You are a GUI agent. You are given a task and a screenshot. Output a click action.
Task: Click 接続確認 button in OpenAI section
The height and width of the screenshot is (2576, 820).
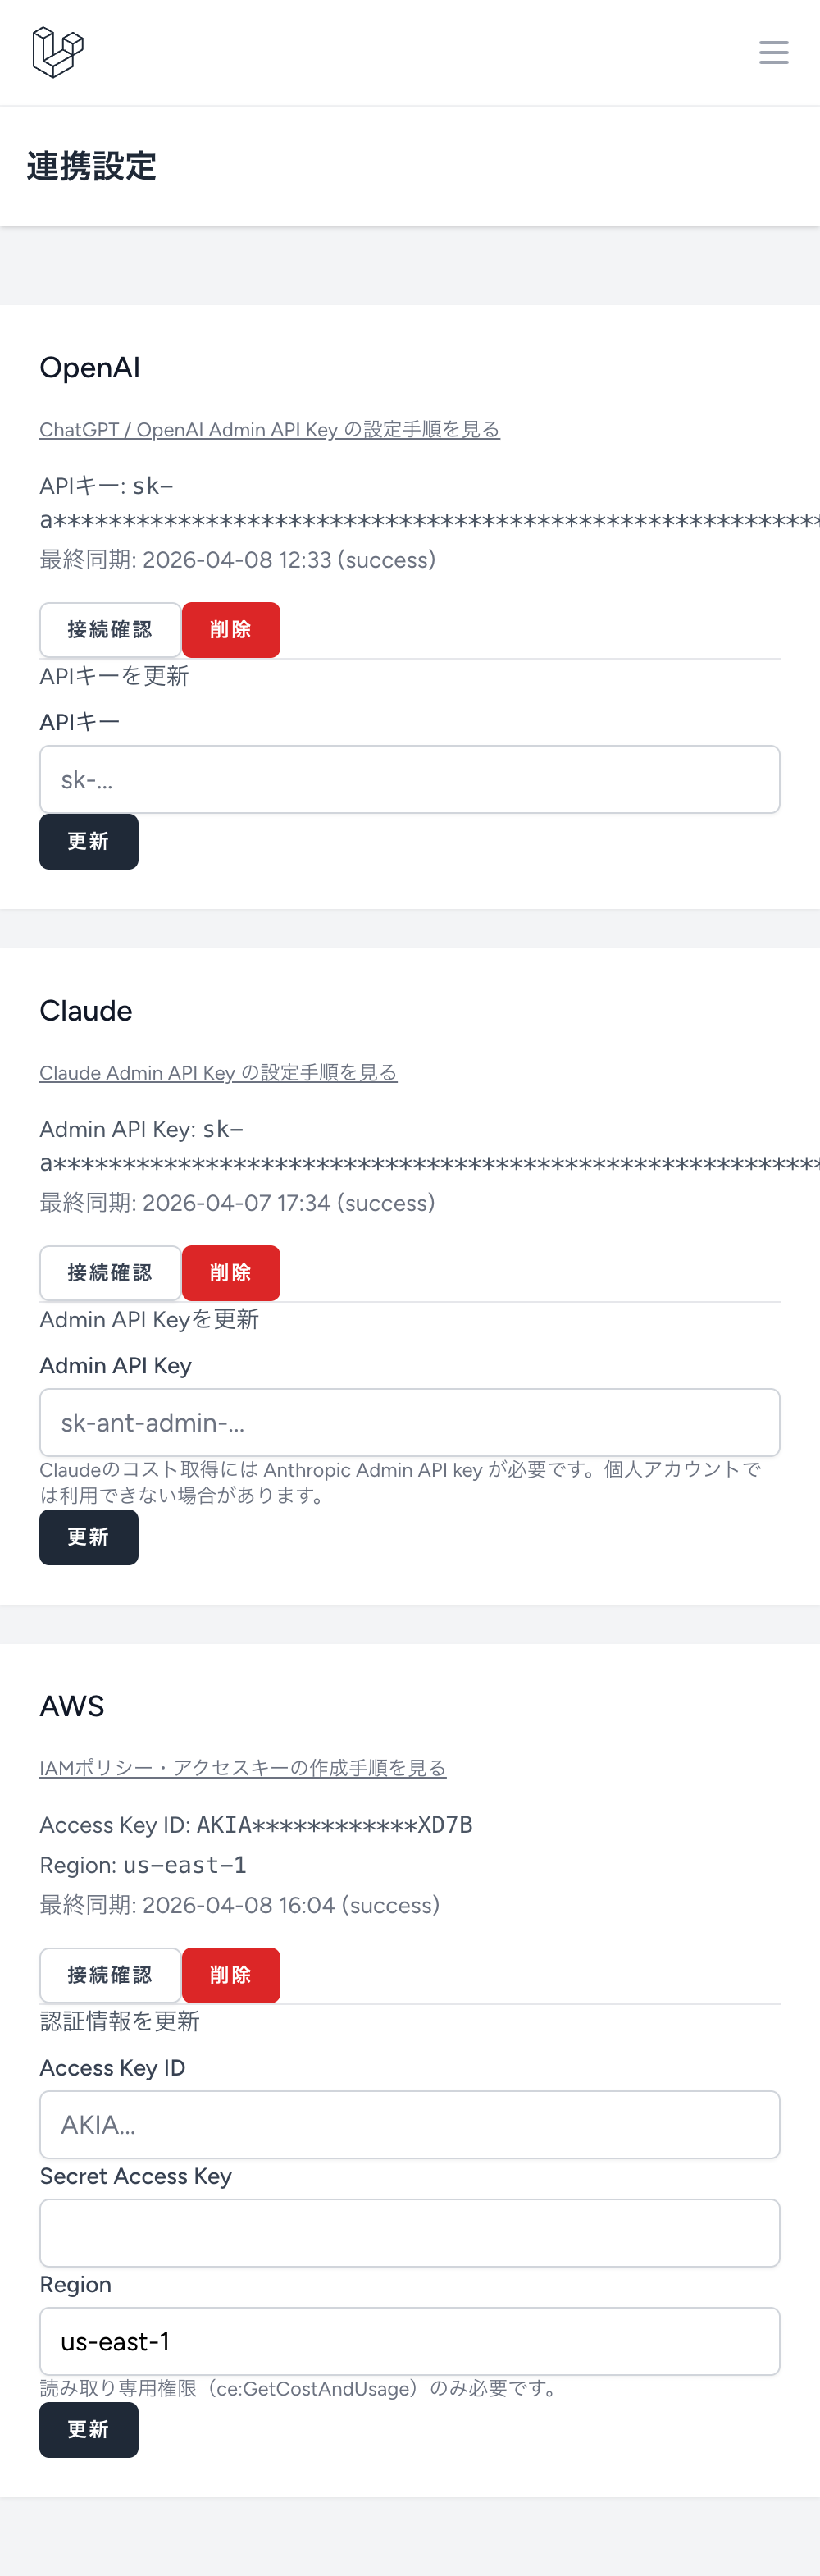110,629
